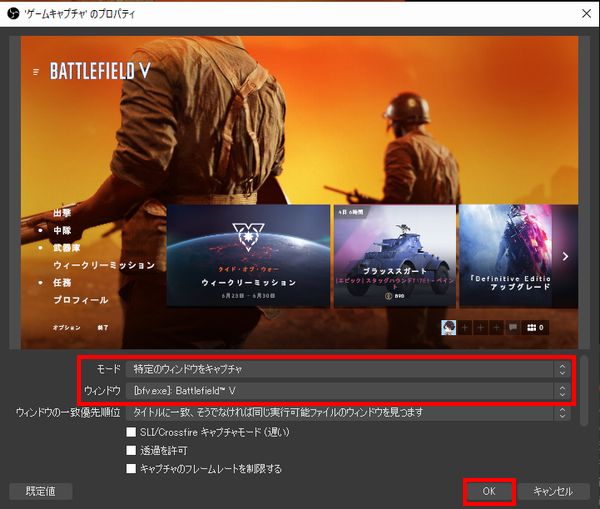Click the first plus squad slot next to avatar
The image size is (600, 509).
click(x=465, y=328)
